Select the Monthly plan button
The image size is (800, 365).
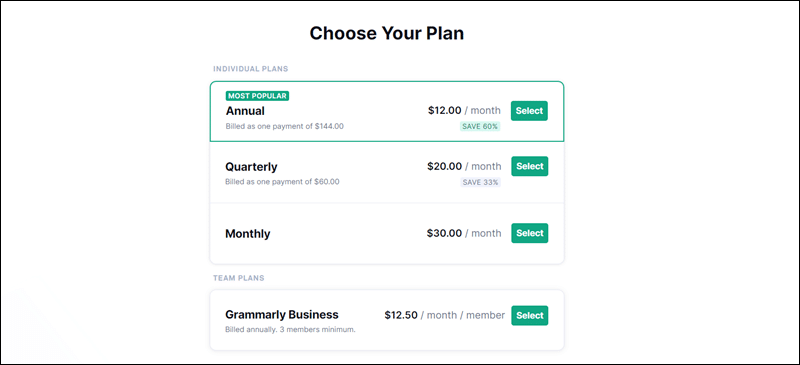530,233
